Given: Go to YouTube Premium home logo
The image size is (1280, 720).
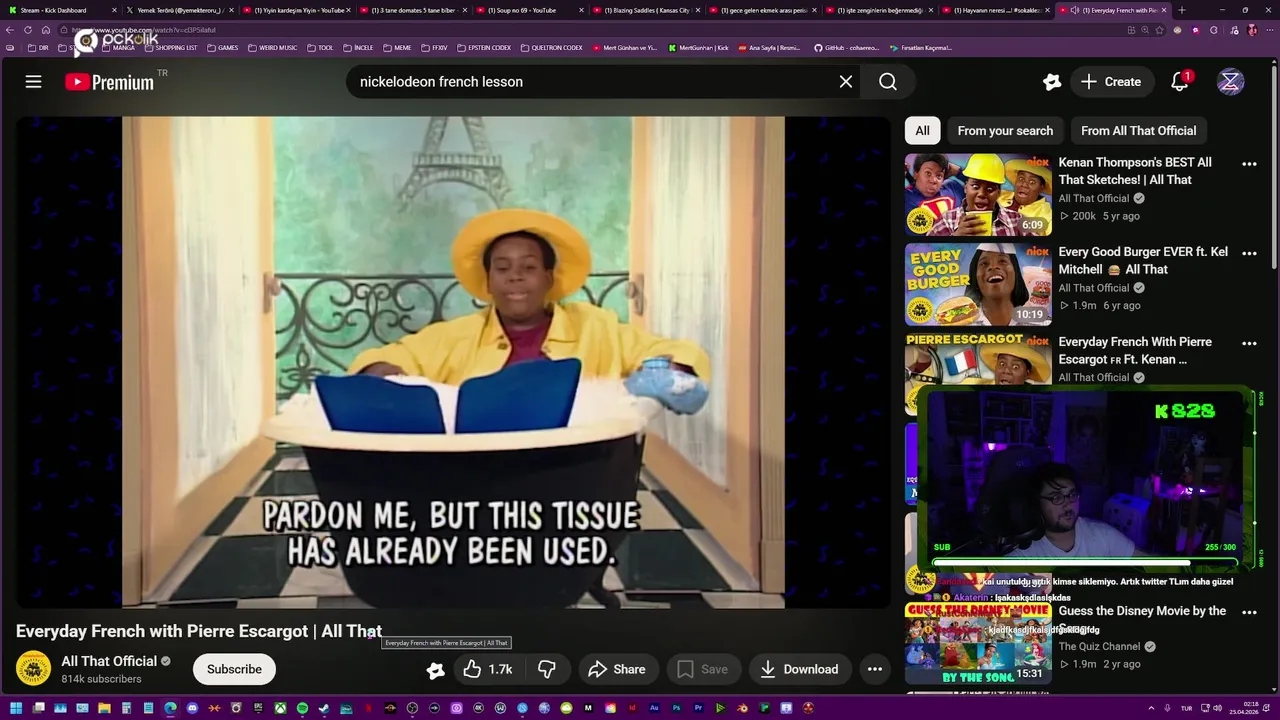Looking at the screenshot, I should (x=110, y=82).
